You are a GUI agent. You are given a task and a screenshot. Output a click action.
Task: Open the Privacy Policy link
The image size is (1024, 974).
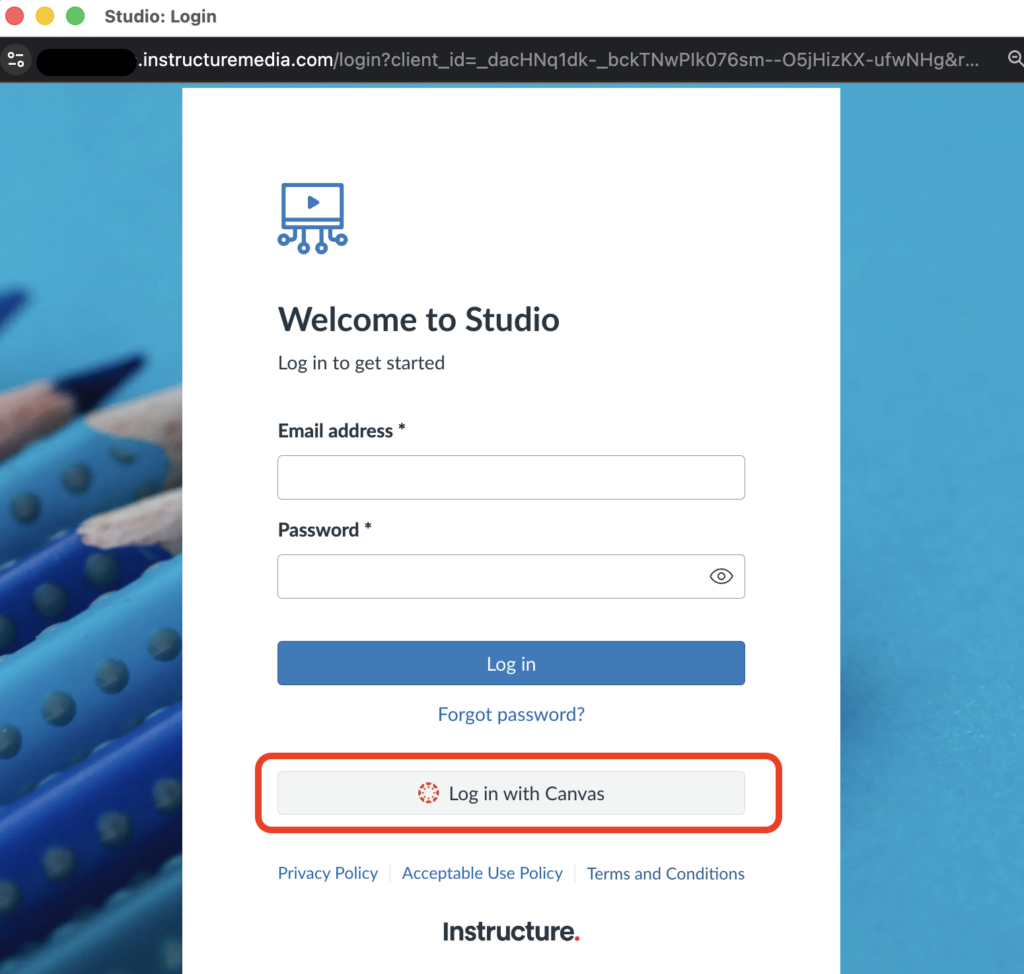pos(327,872)
